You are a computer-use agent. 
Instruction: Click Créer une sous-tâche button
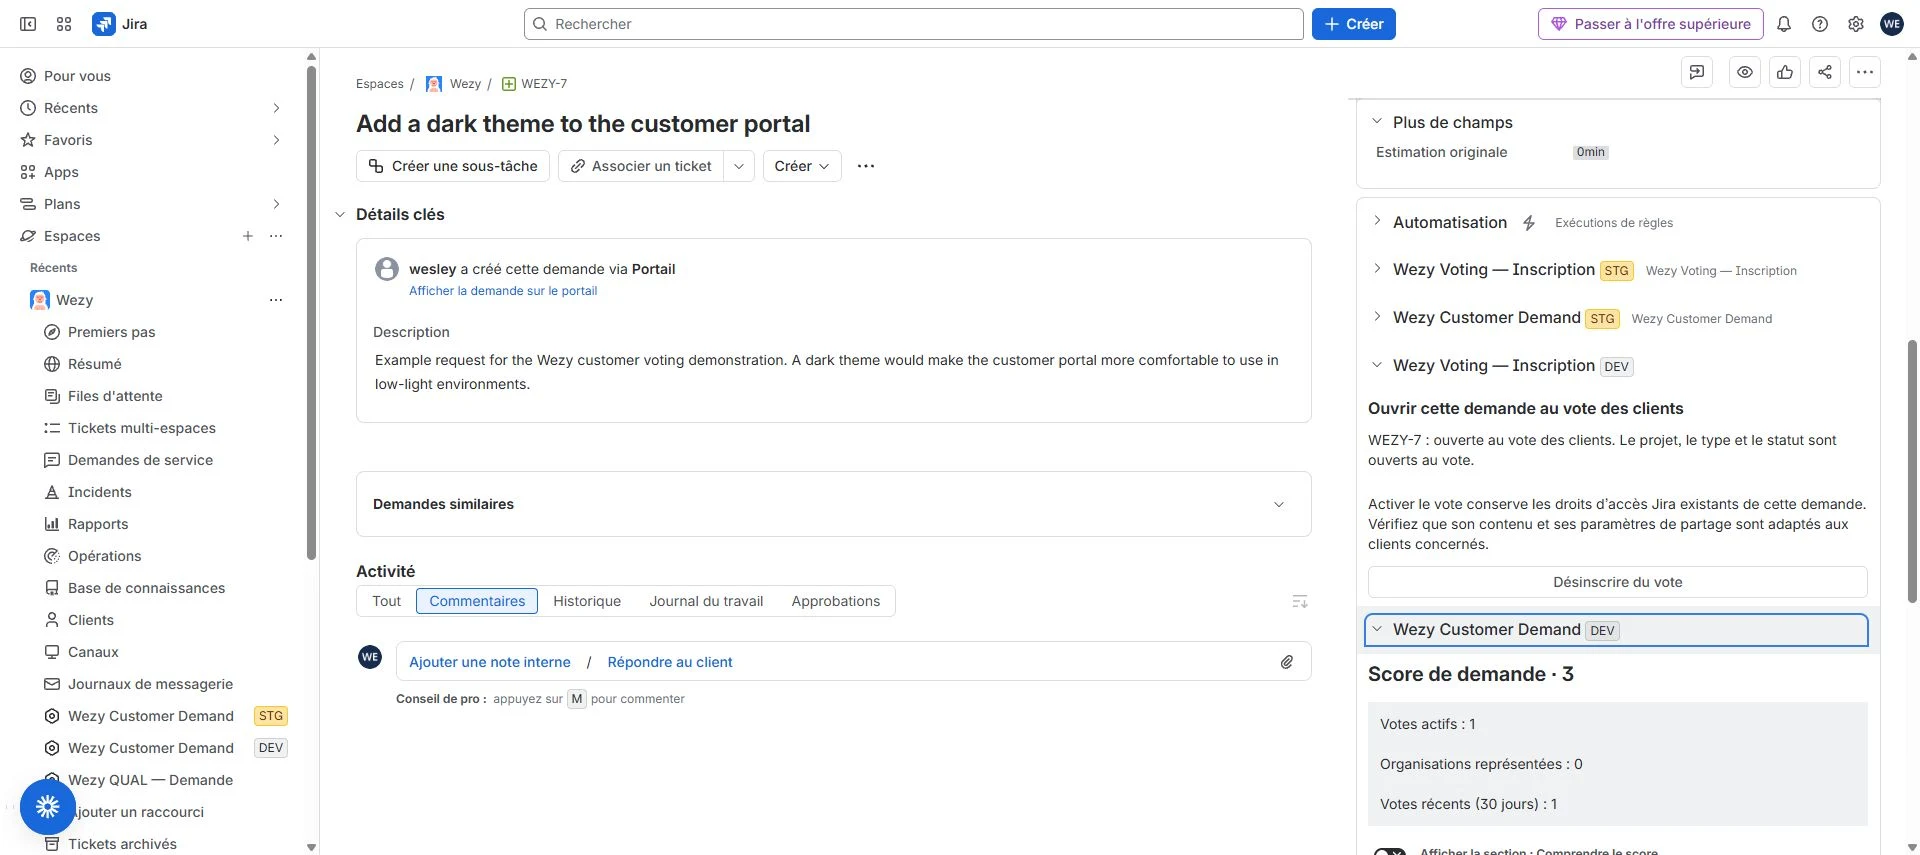click(x=453, y=166)
